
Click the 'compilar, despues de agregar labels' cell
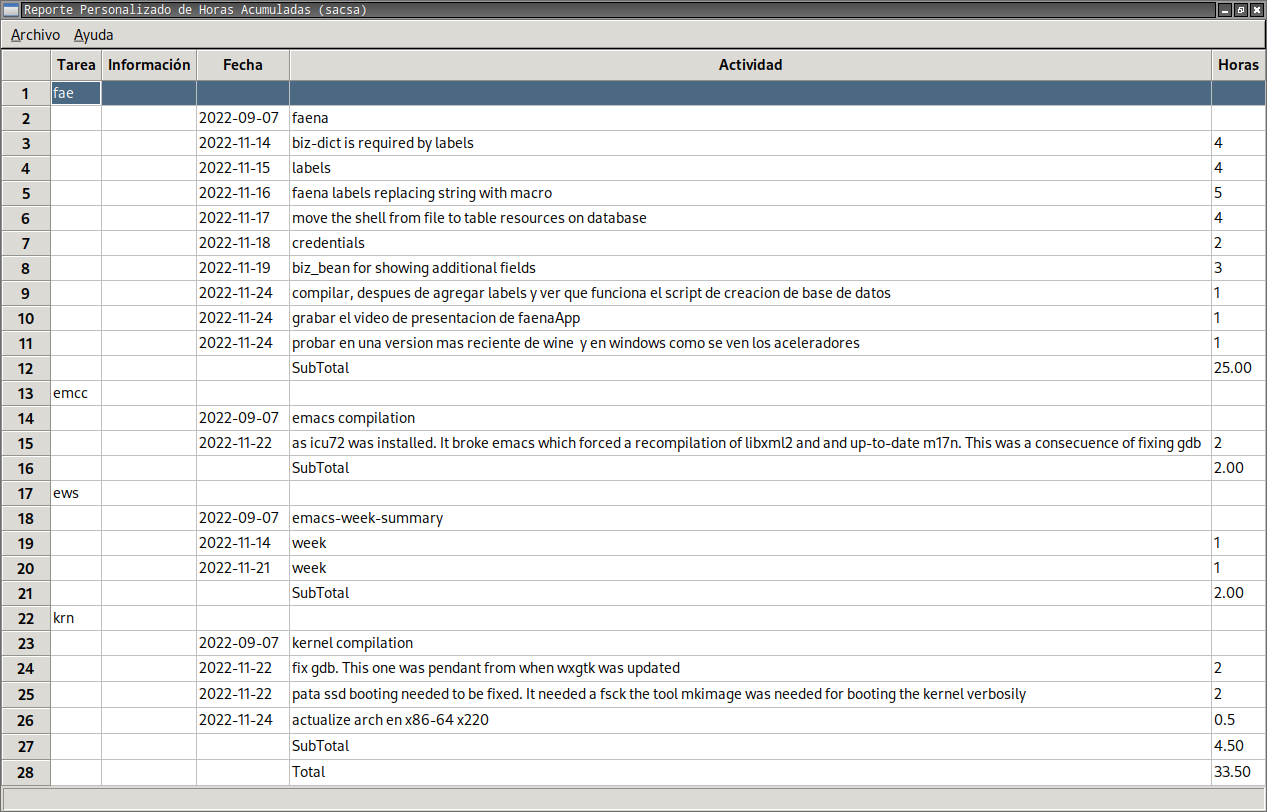coord(750,293)
